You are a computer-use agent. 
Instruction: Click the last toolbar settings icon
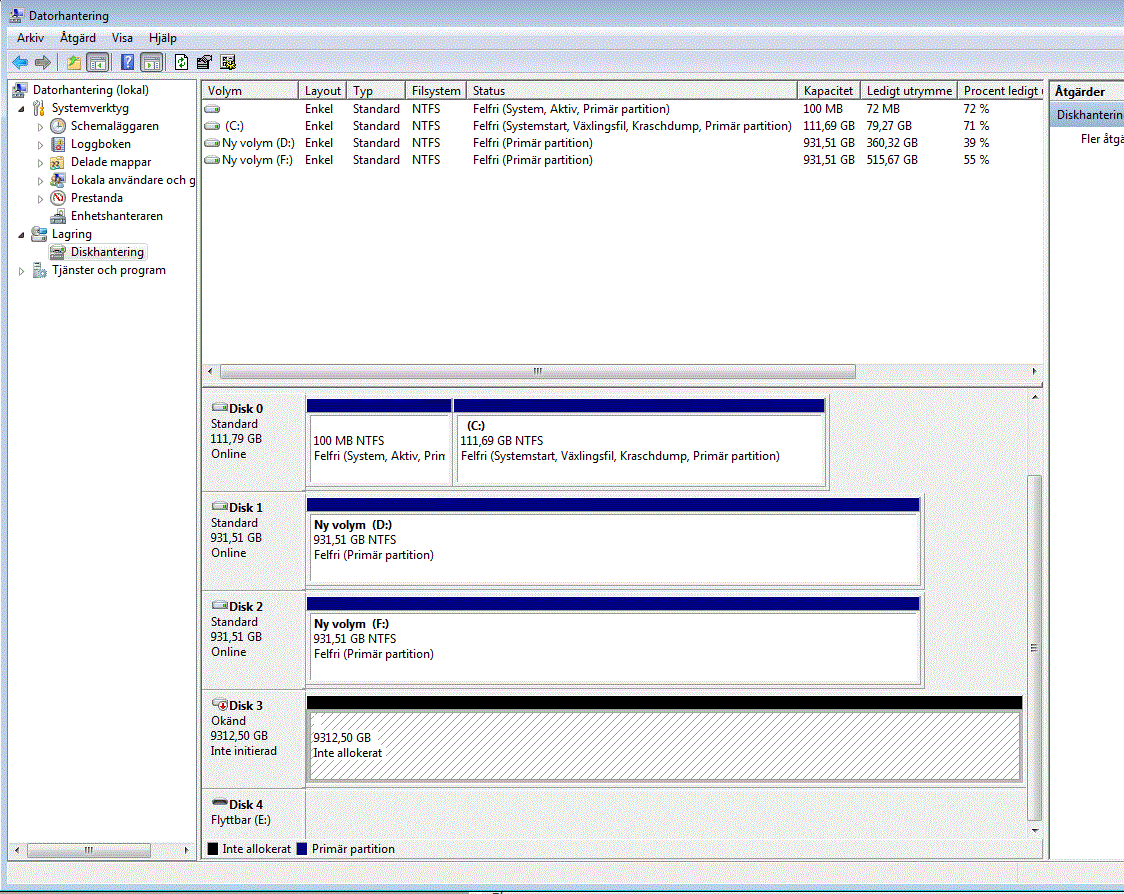point(228,62)
